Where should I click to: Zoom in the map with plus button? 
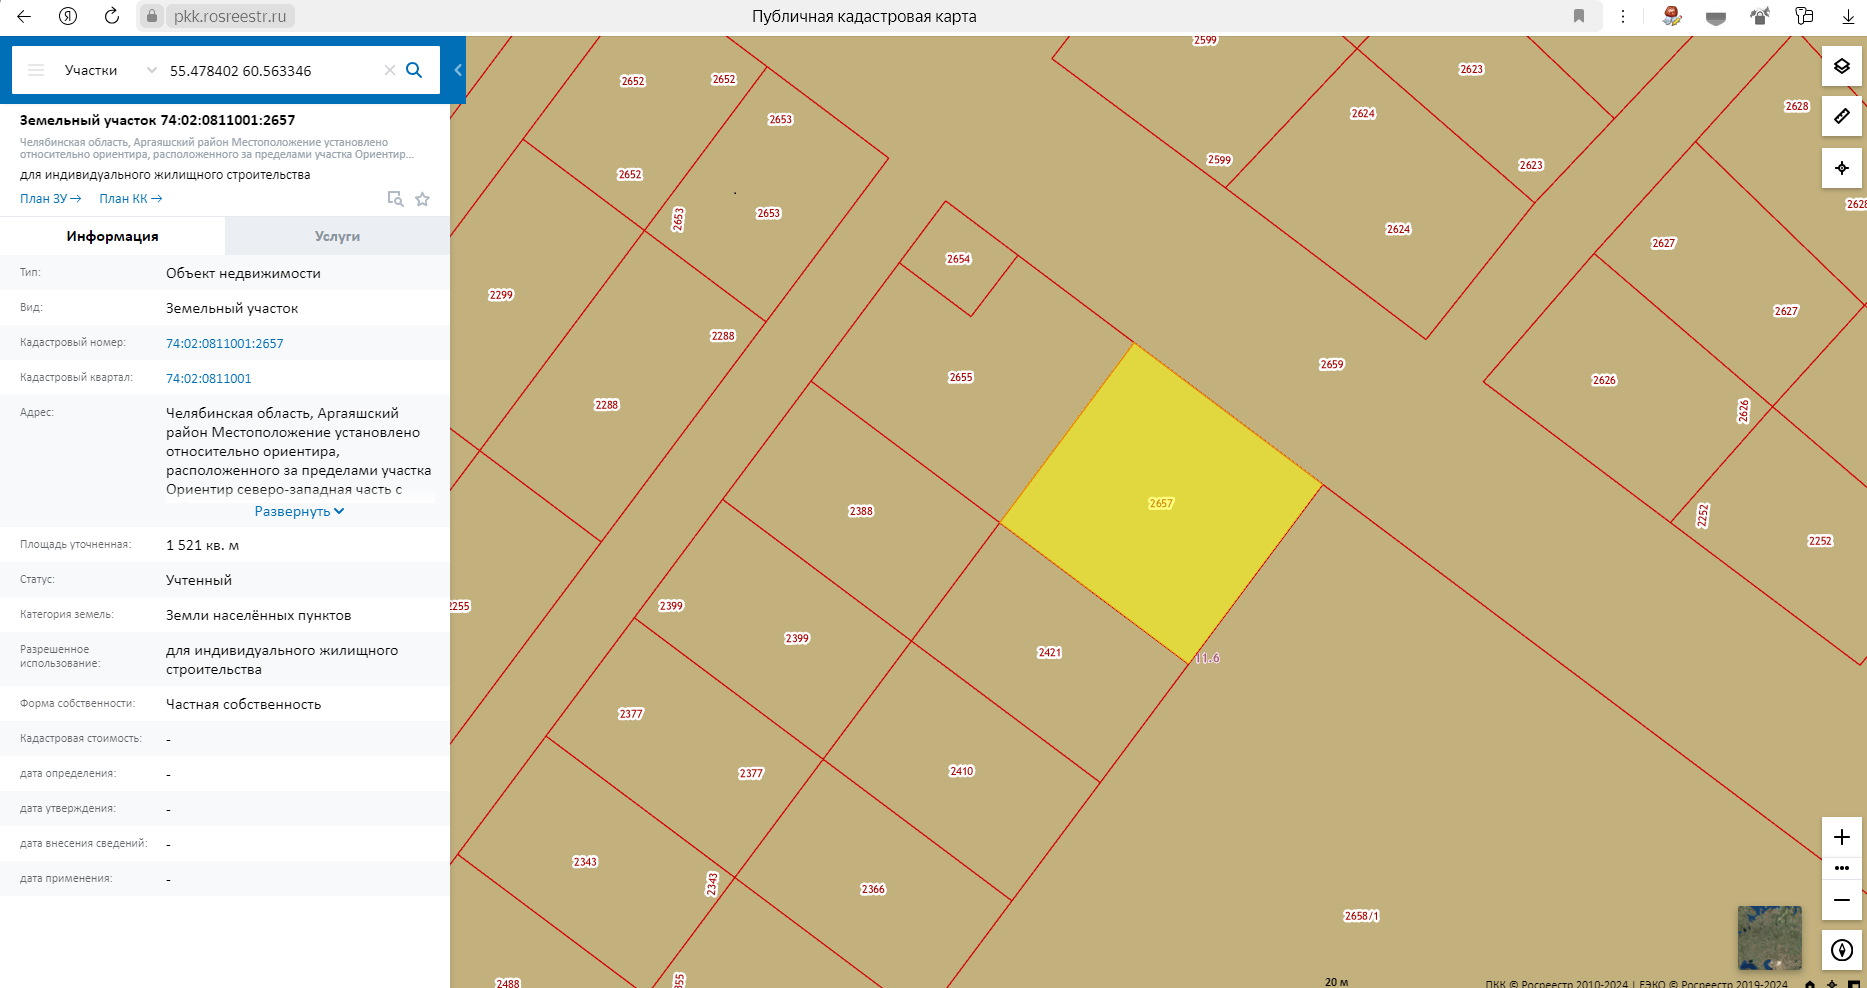tap(1841, 837)
